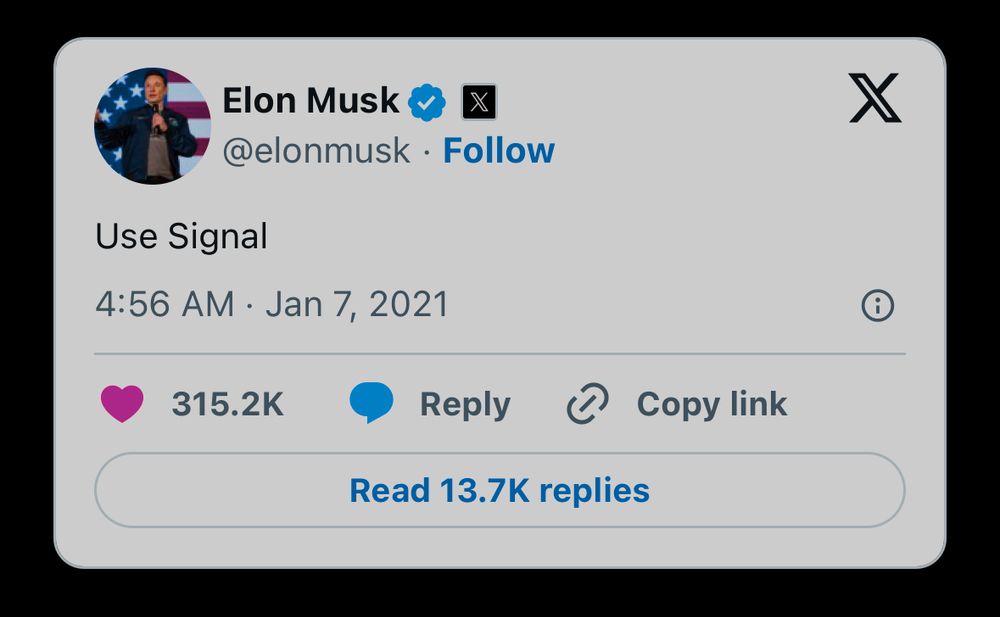This screenshot has width=1000, height=617.
Task: Open the tweet info circle icon
Action: point(877,306)
